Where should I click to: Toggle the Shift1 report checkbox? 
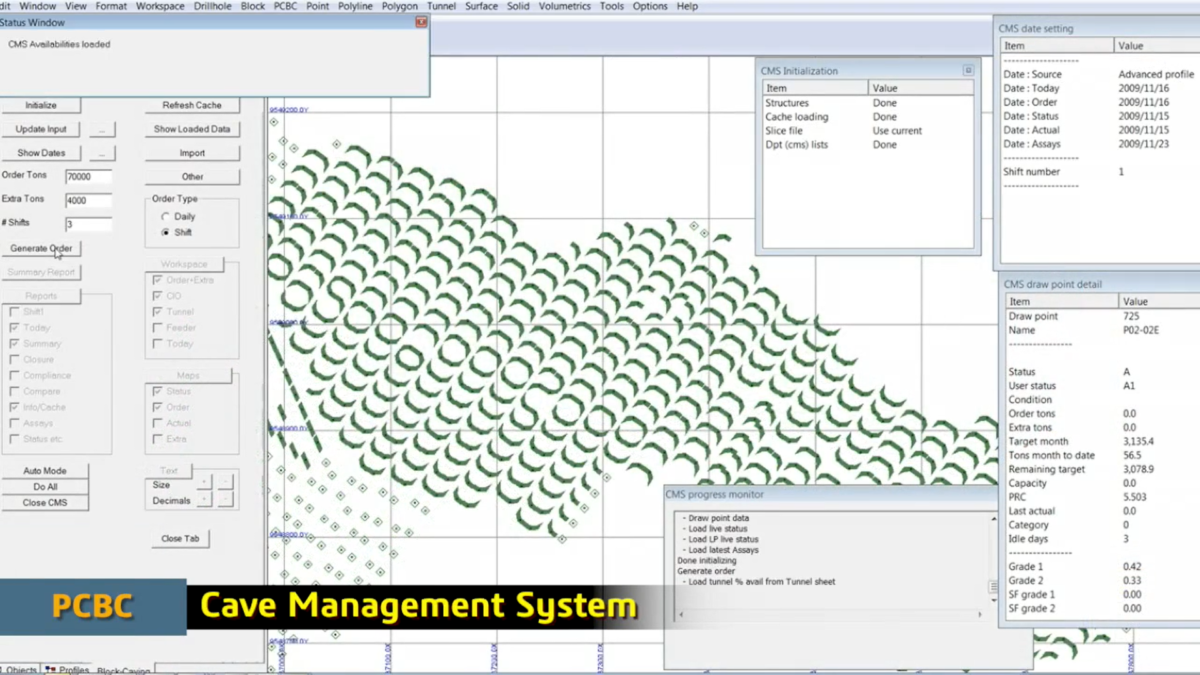click(14, 312)
